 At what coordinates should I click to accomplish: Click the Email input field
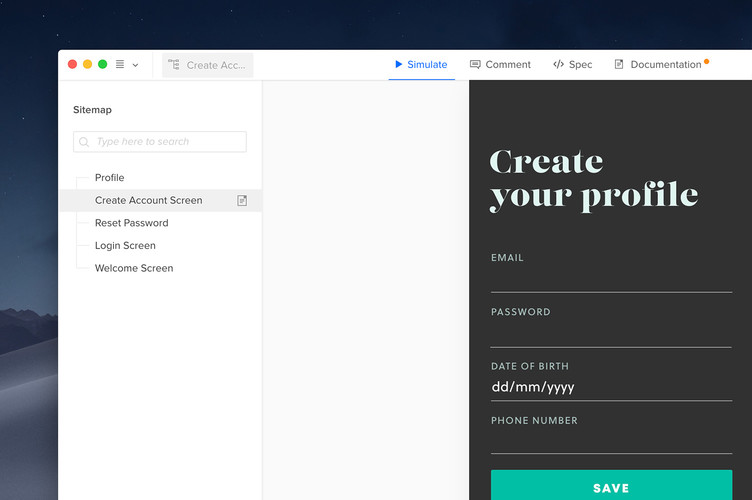[x=611, y=279]
